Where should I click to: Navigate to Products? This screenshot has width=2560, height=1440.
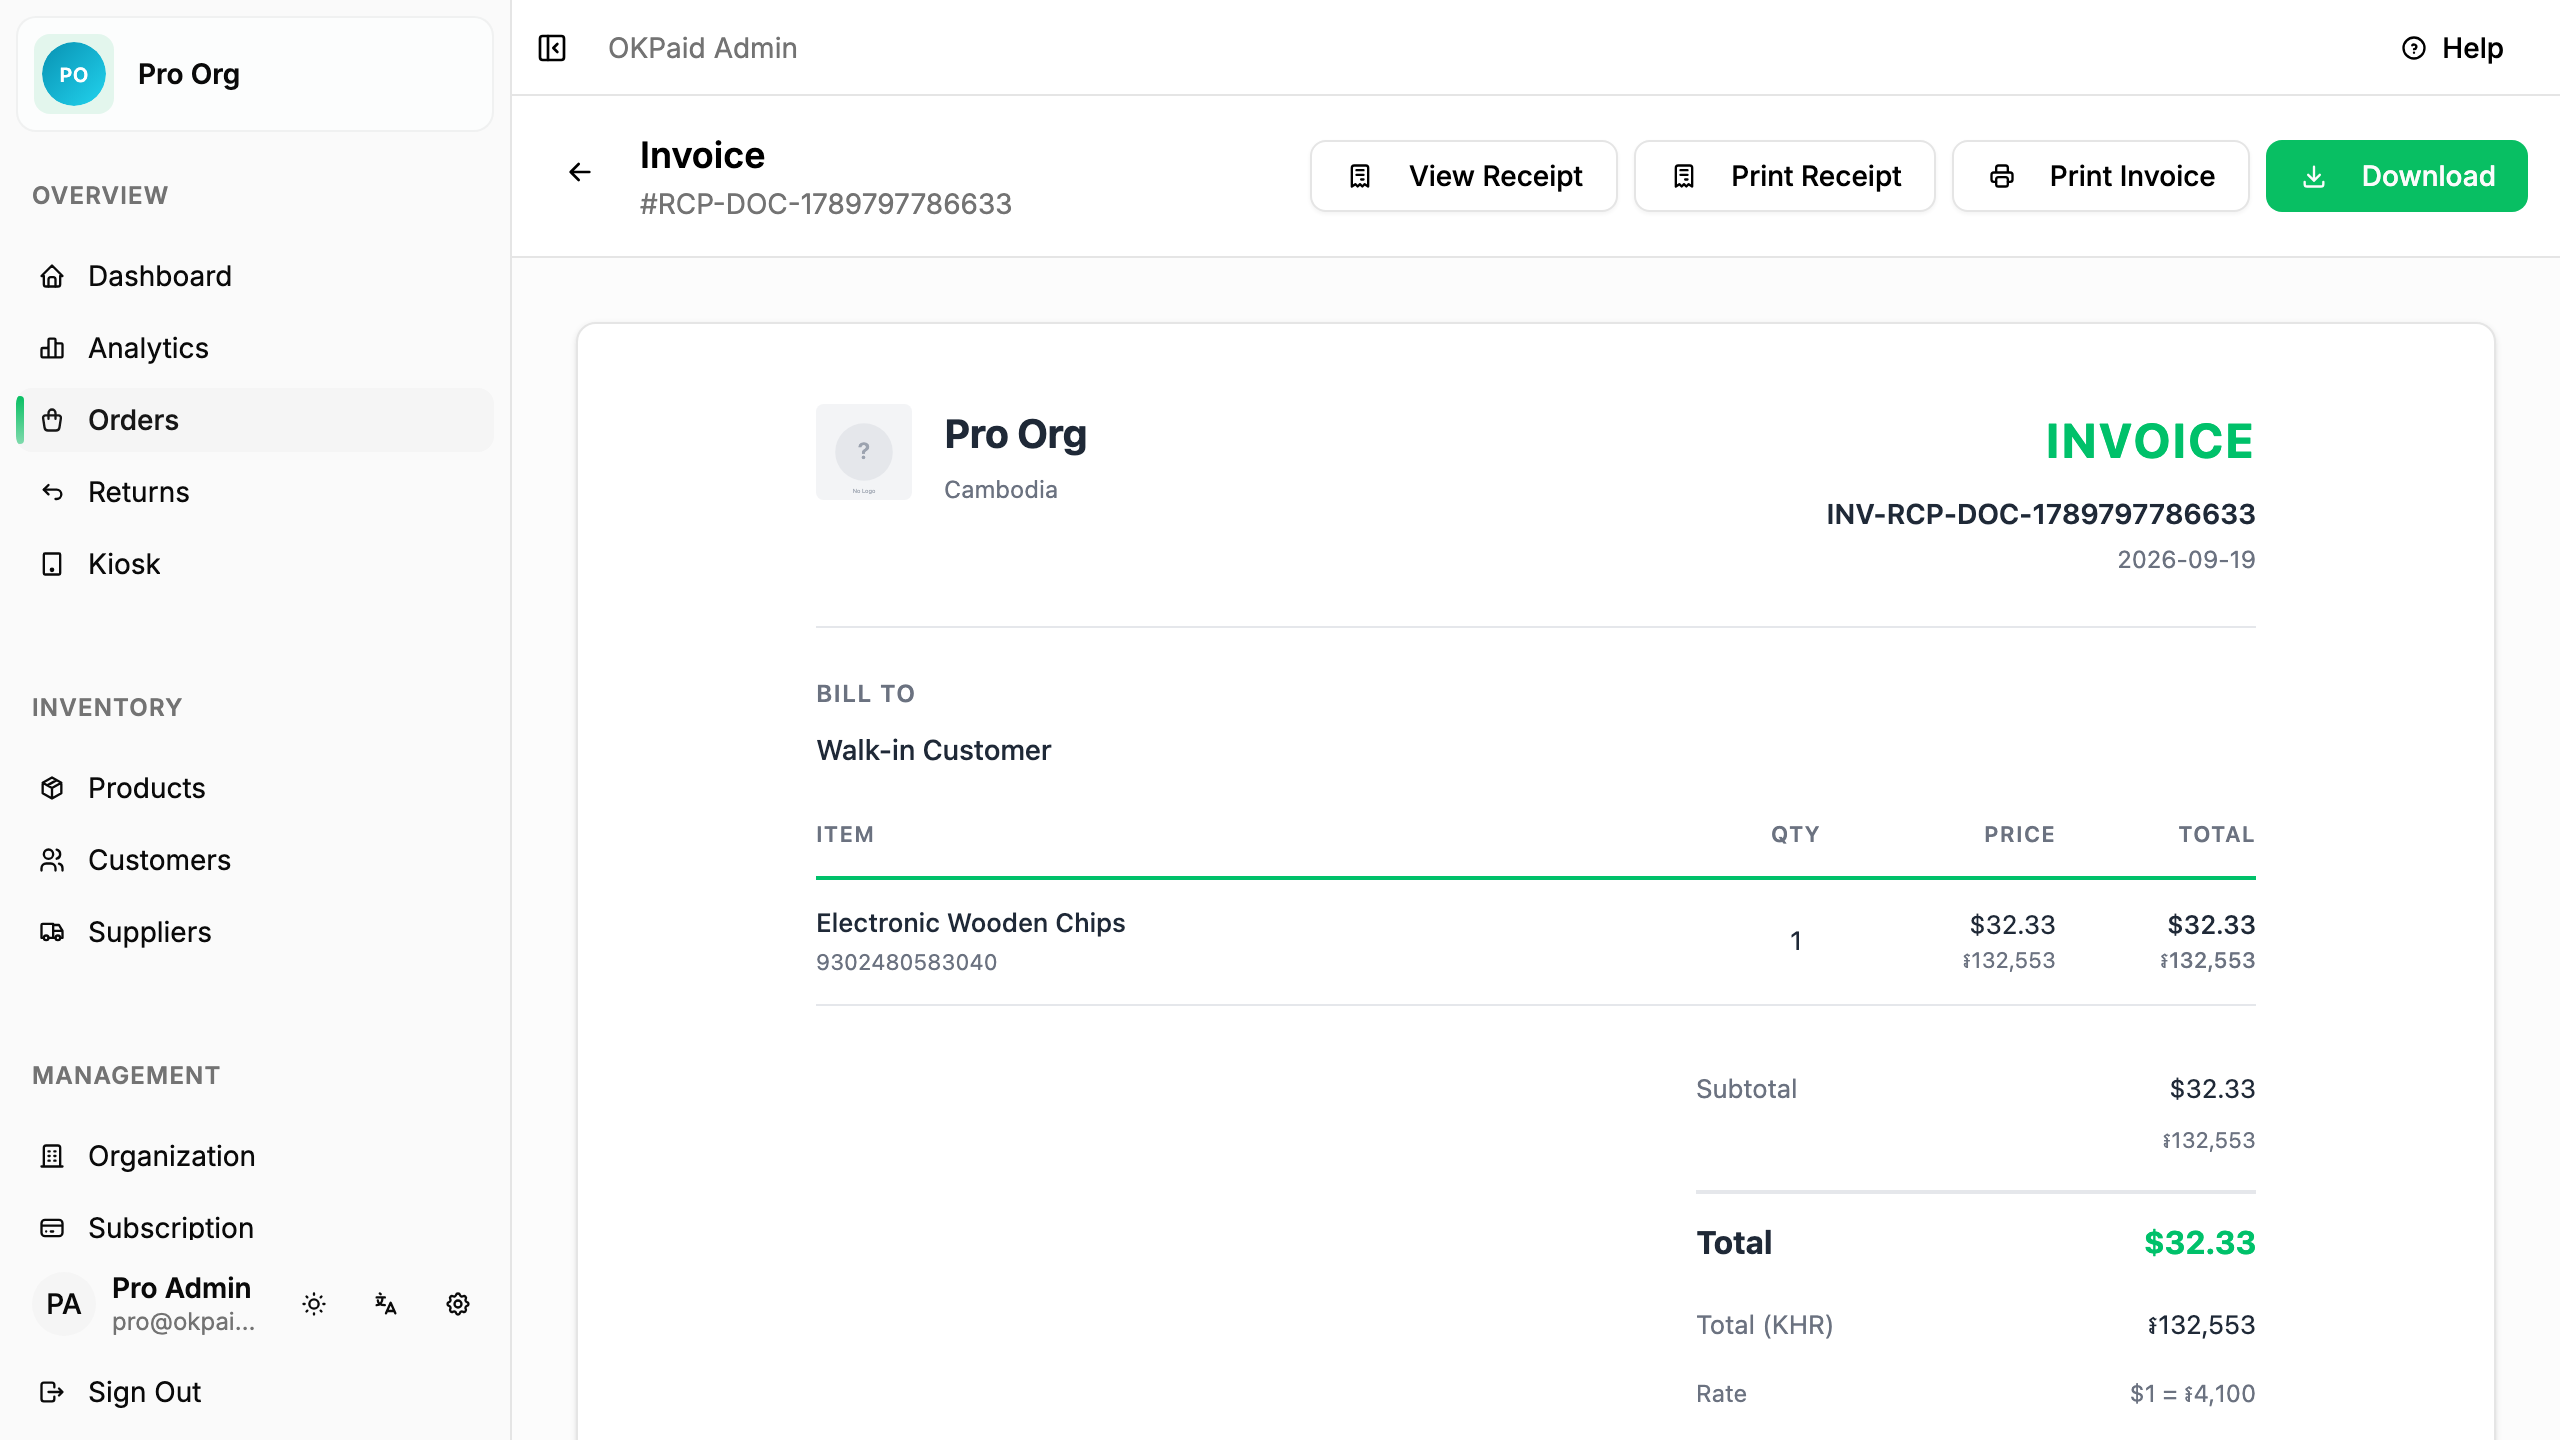pyautogui.click(x=255, y=788)
